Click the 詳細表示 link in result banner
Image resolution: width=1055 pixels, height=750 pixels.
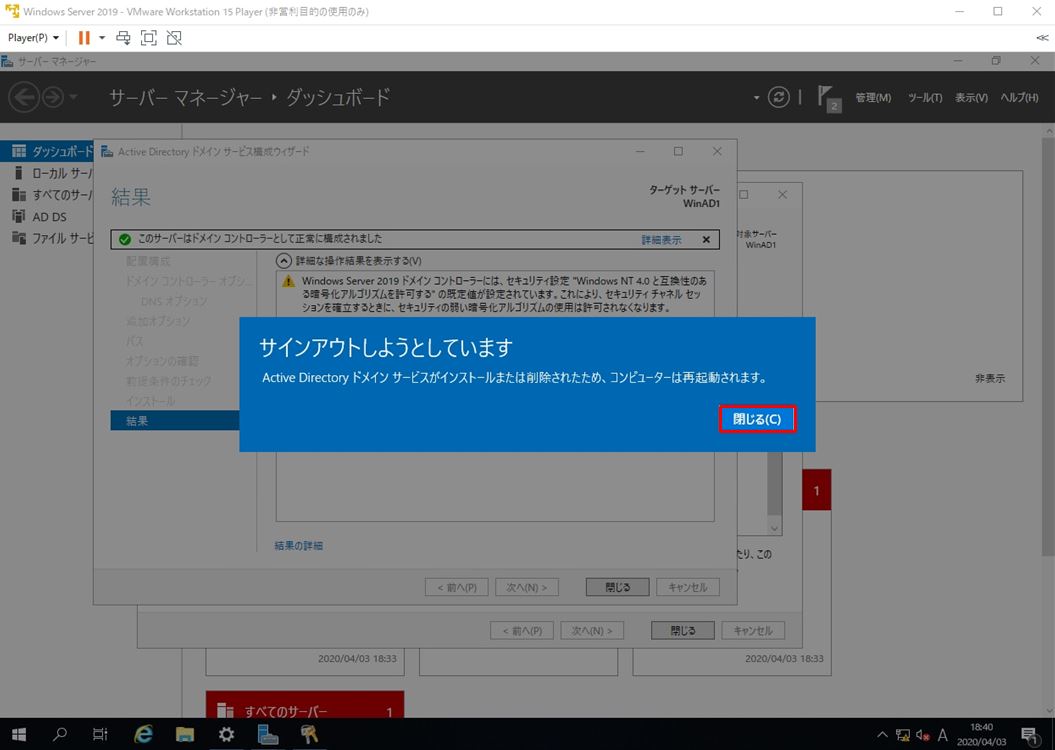click(x=661, y=239)
